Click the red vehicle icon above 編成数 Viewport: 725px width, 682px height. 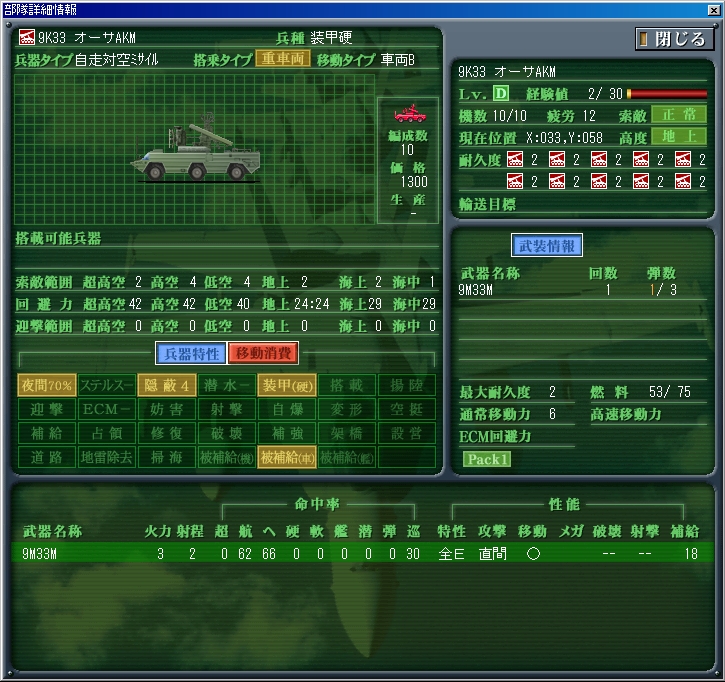point(410,114)
